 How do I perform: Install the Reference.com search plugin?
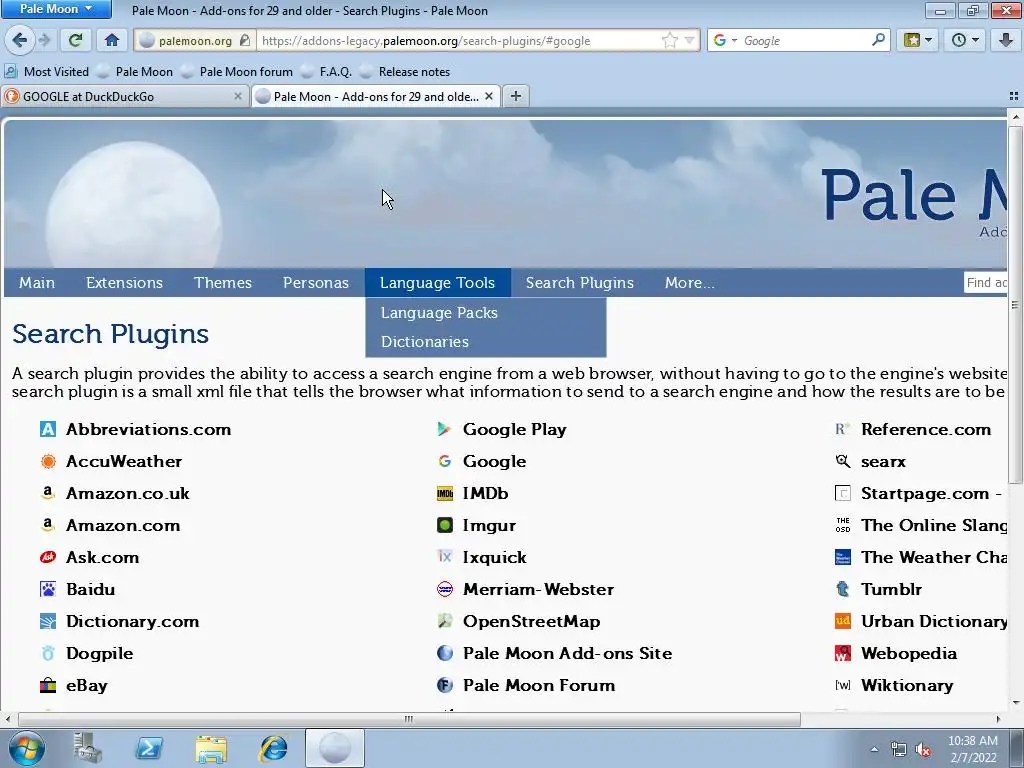[926, 429]
